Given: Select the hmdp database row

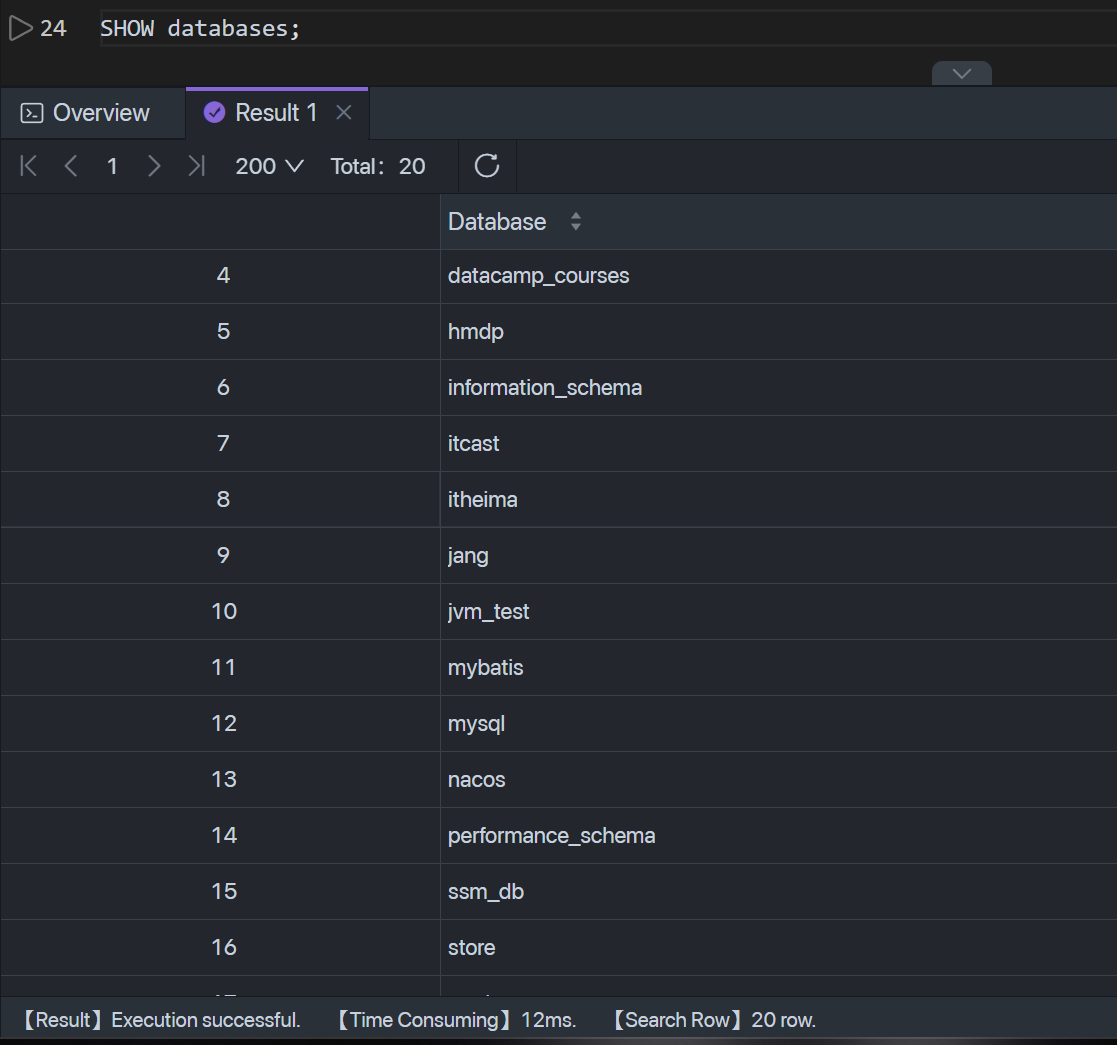Looking at the screenshot, I should (475, 331).
